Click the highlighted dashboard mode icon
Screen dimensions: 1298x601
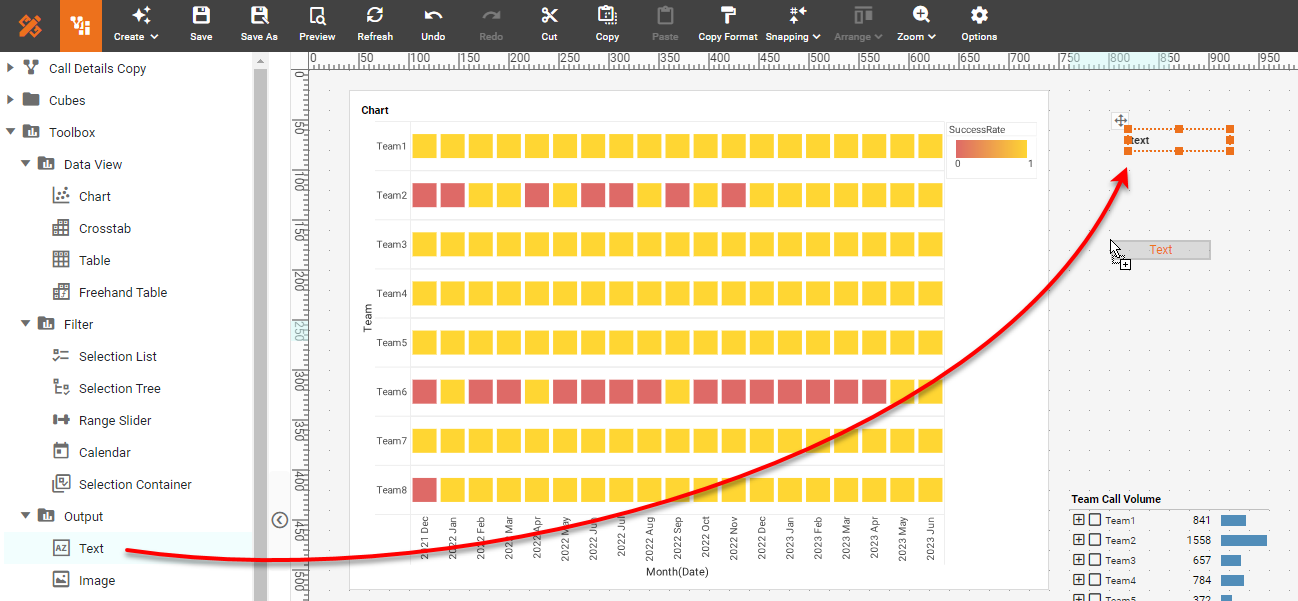(81, 26)
